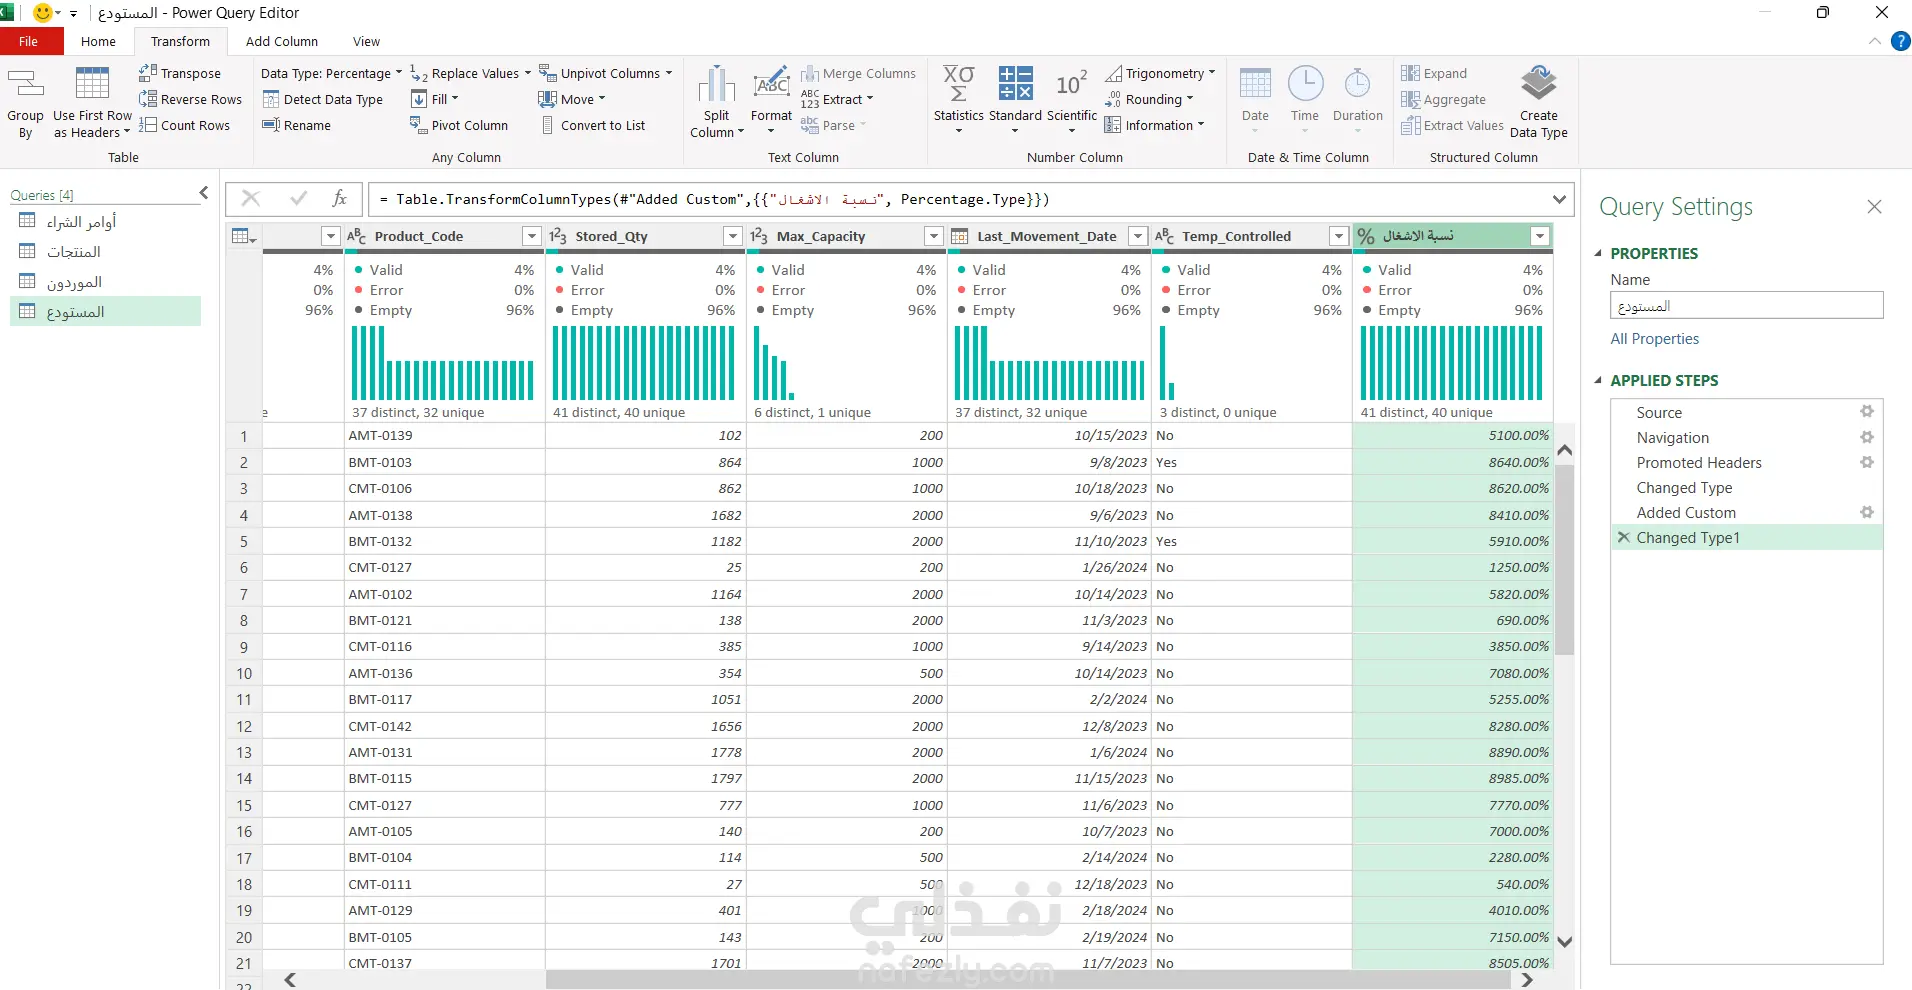Image resolution: width=1912 pixels, height=990 pixels.
Task: Click the data type icon of Last_Movement_Date
Action: [959, 236]
